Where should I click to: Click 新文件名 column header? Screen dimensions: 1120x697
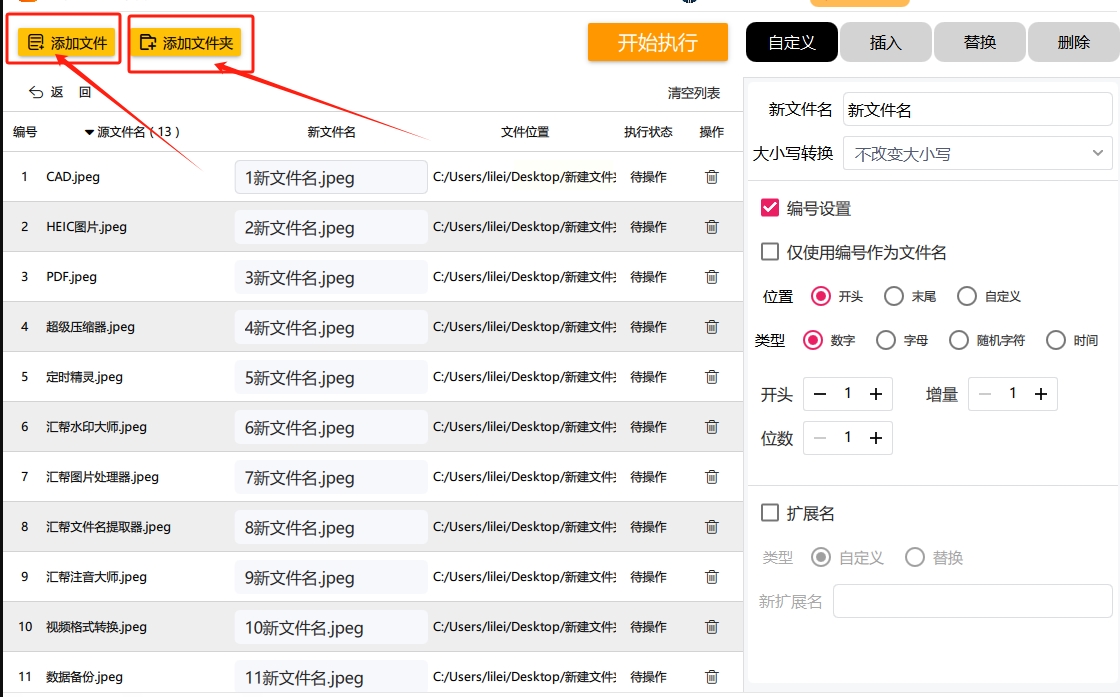(331, 132)
